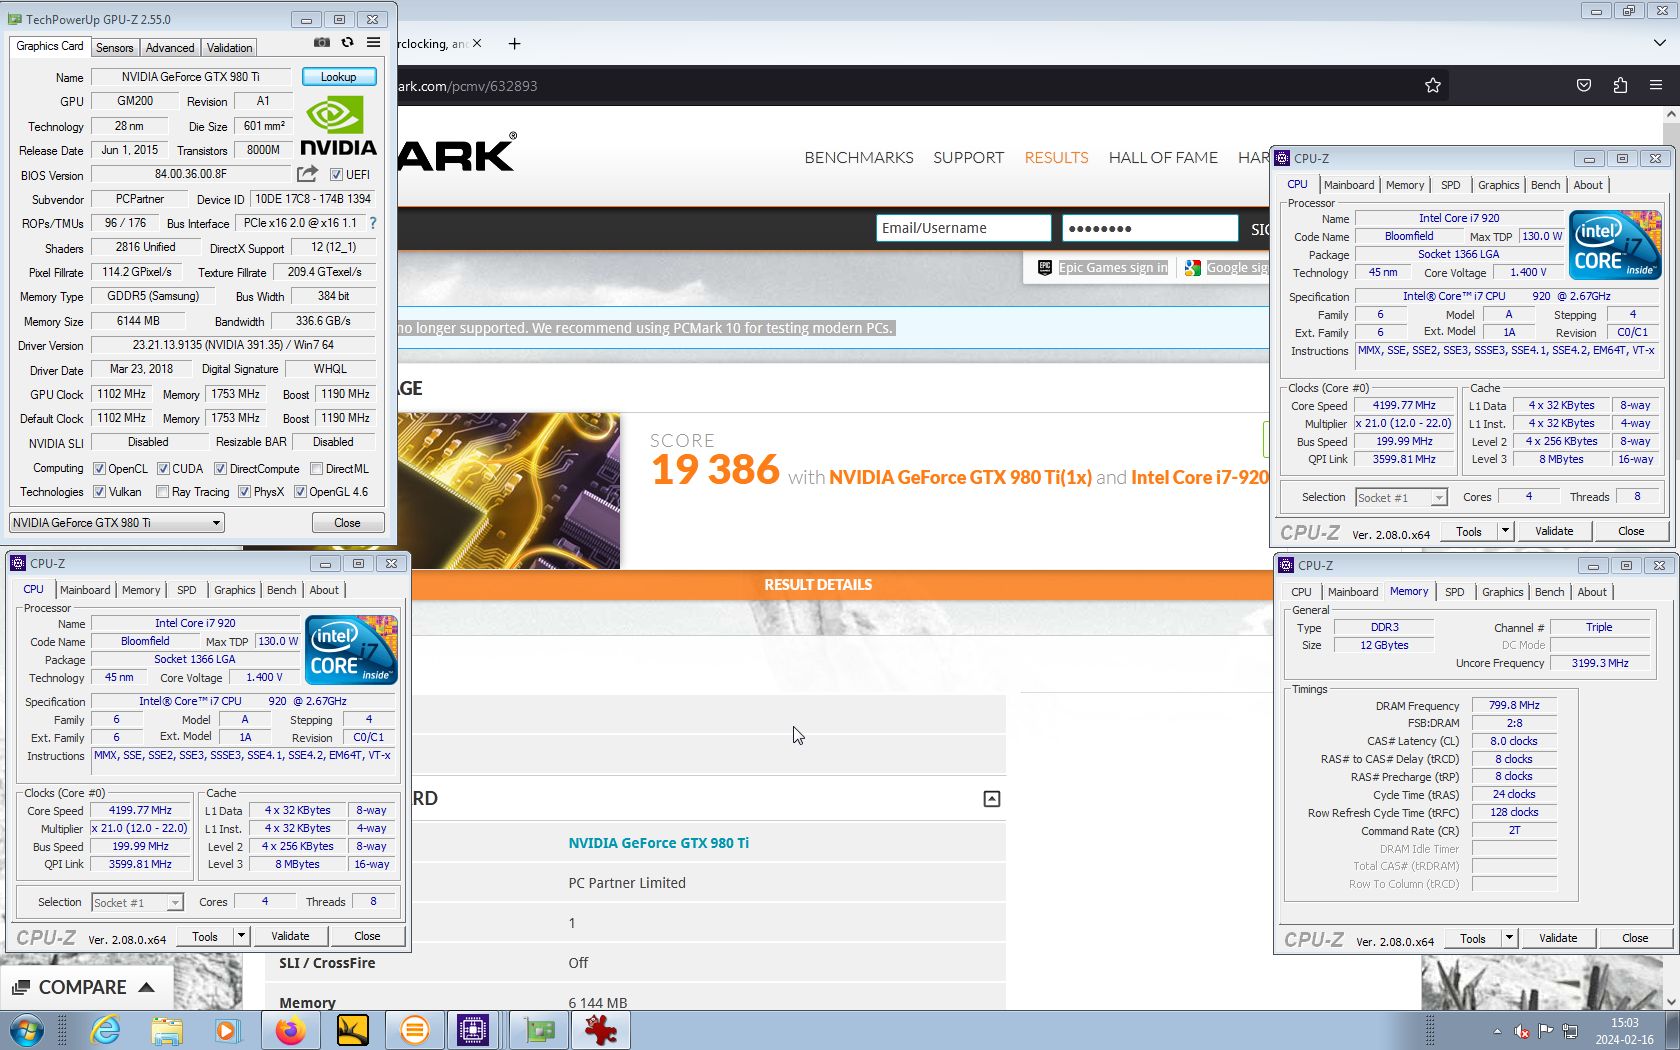This screenshot has height=1050, width=1680.
Task: Open the HALL OF FAME navigation link
Action: (1163, 157)
